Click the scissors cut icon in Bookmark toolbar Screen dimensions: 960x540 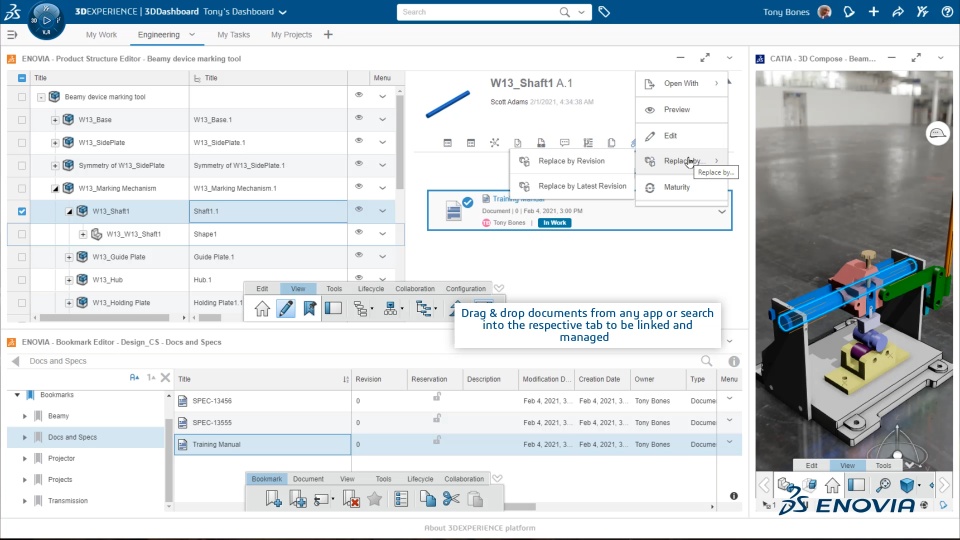pos(451,499)
